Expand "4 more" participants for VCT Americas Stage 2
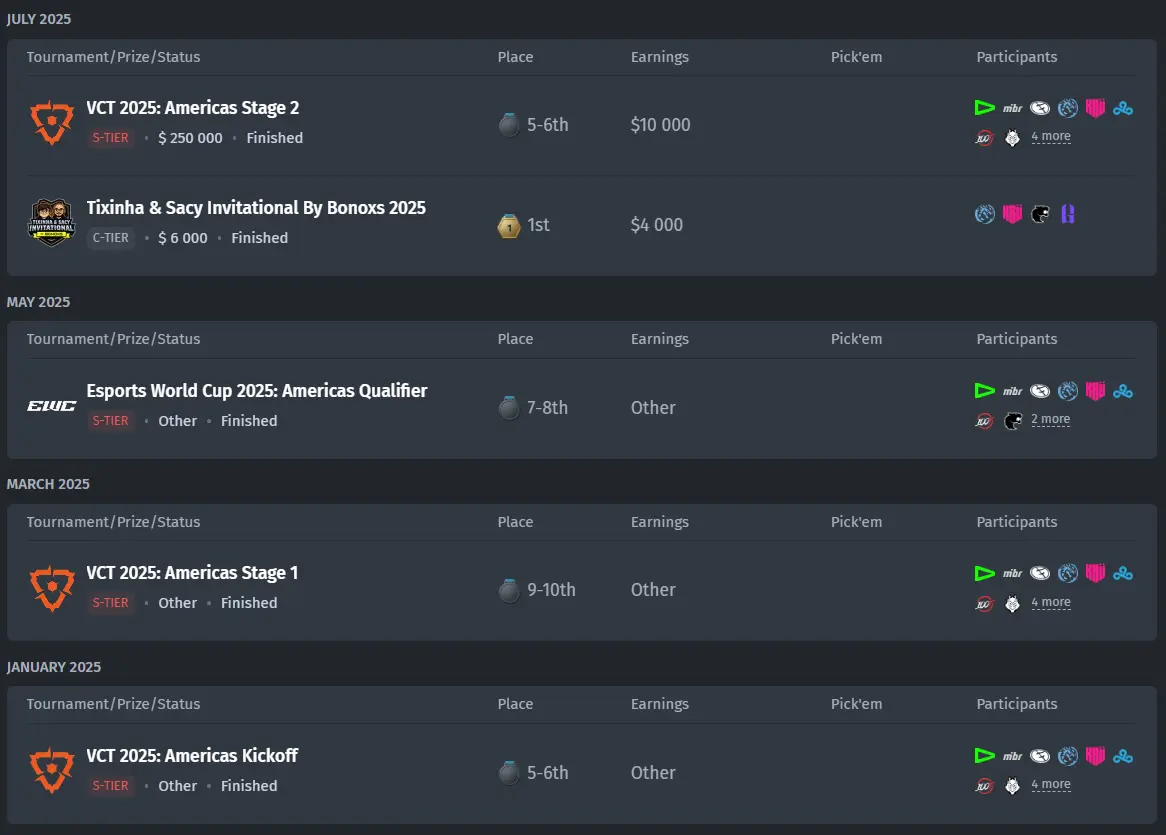1166x835 pixels. 1050,137
